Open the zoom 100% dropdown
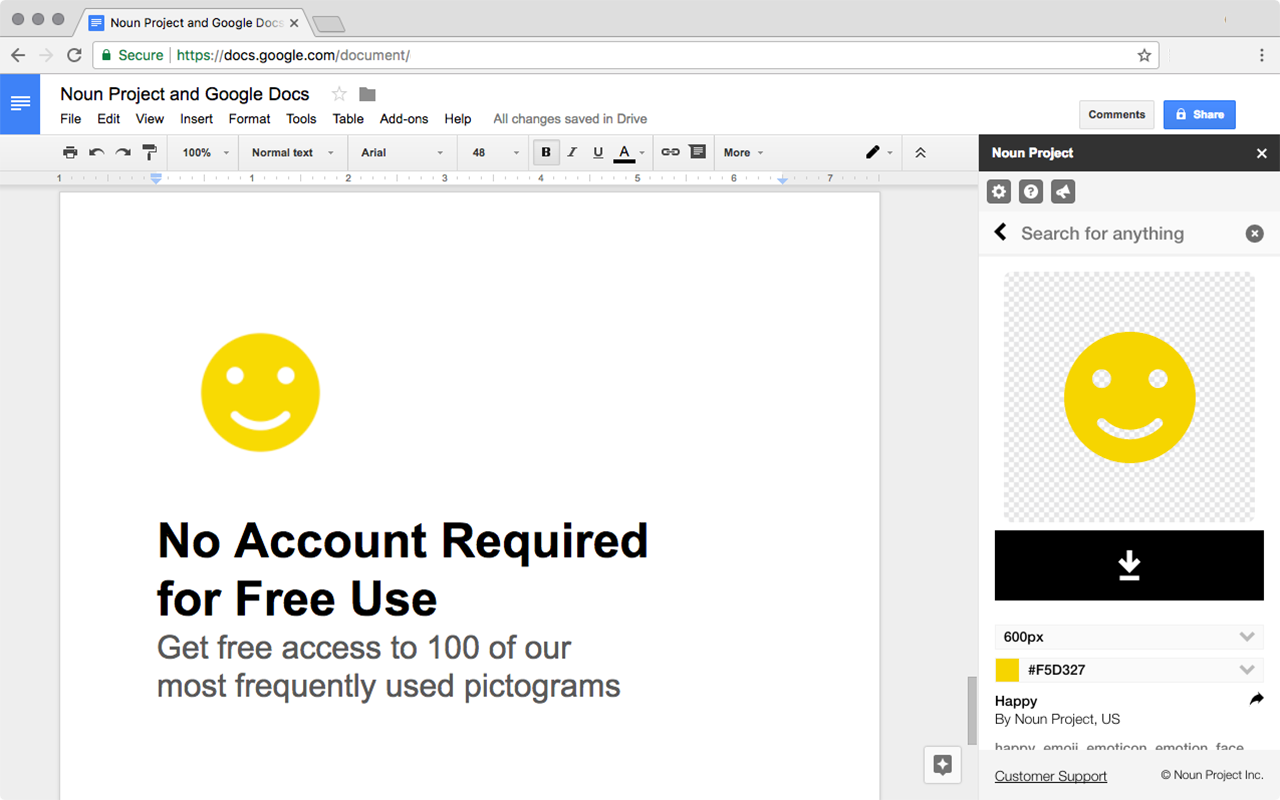Viewport: 1280px width, 800px height. (x=206, y=152)
